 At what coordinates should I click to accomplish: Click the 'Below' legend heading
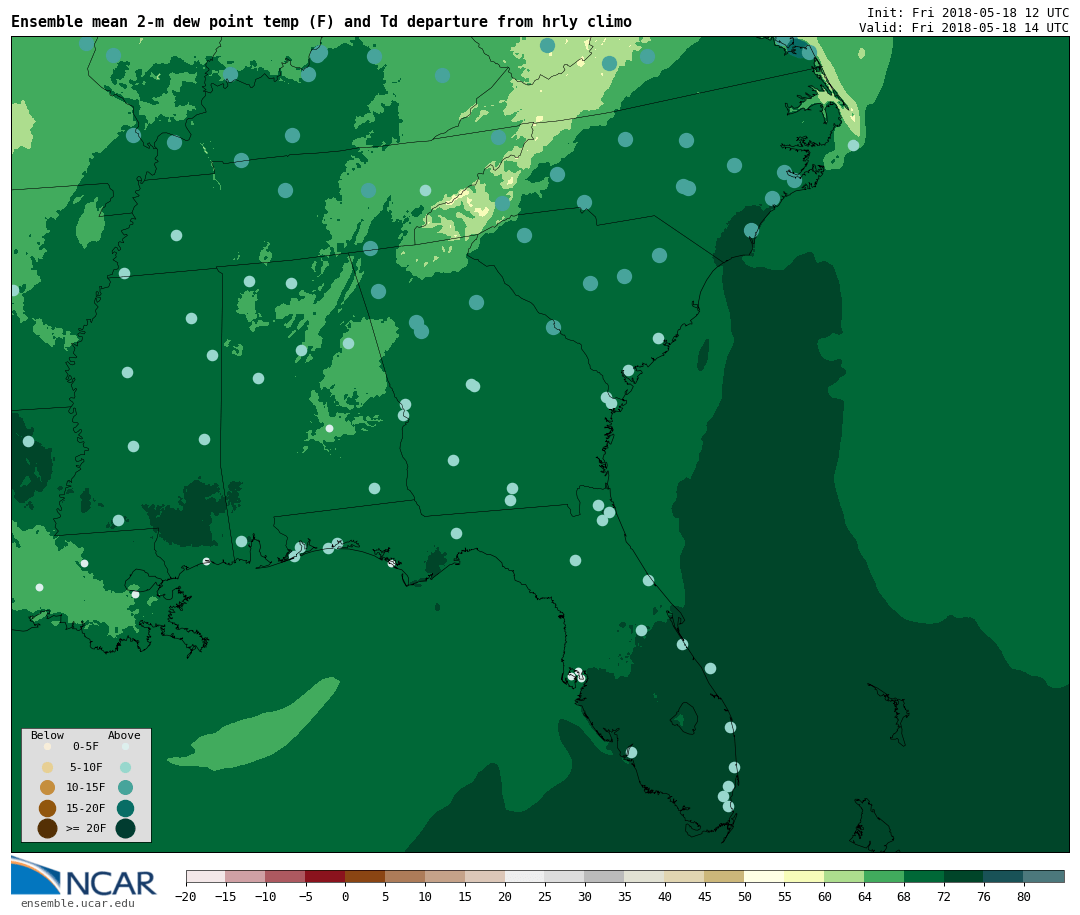click(x=48, y=735)
